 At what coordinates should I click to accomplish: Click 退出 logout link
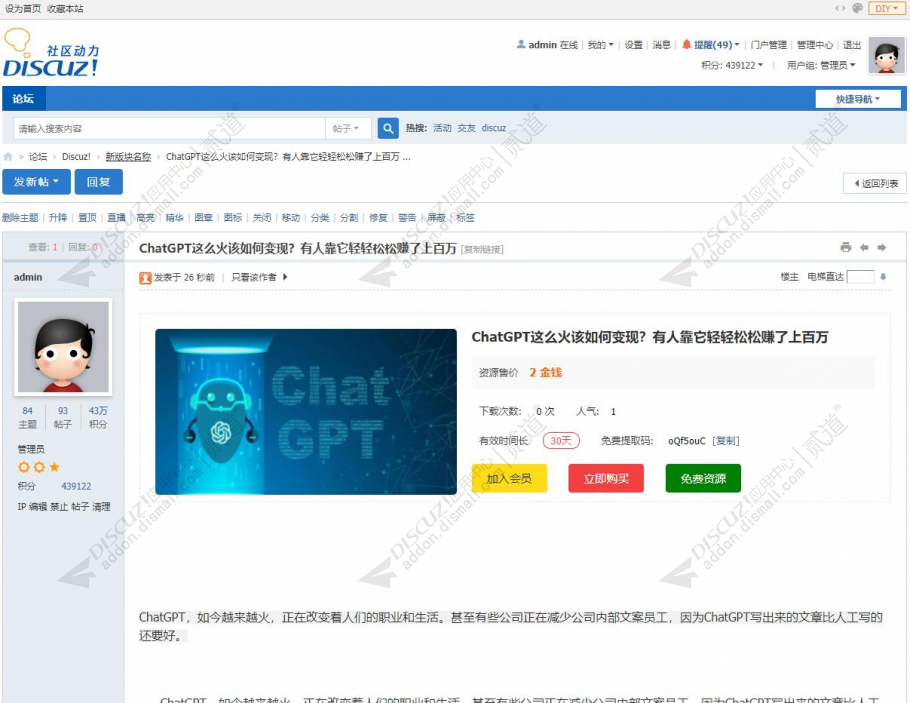click(852, 45)
